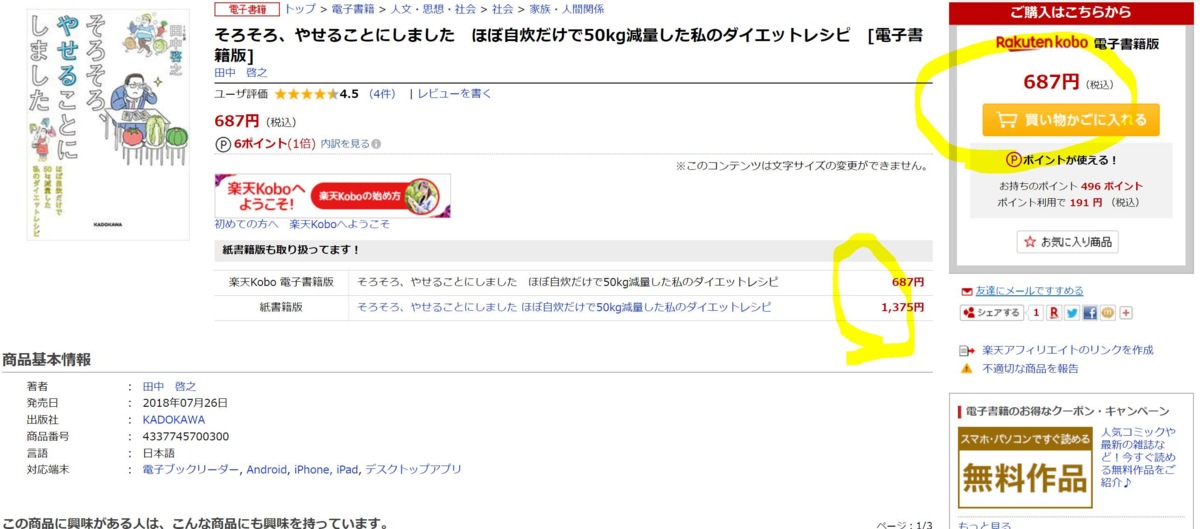The width and height of the screenshot is (1200, 529).
Task: Open 友達にメールですすめる link
Action: click(1030, 291)
